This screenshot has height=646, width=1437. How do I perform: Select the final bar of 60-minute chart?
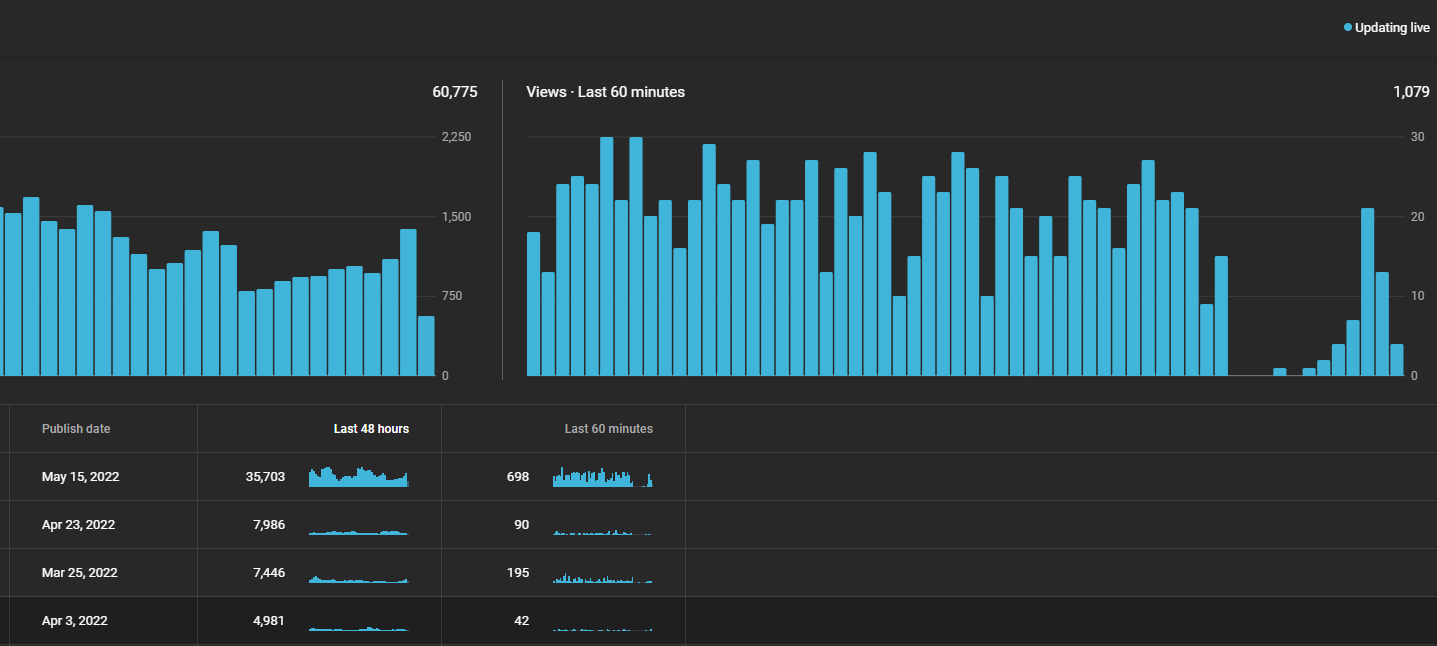[x=1397, y=360]
